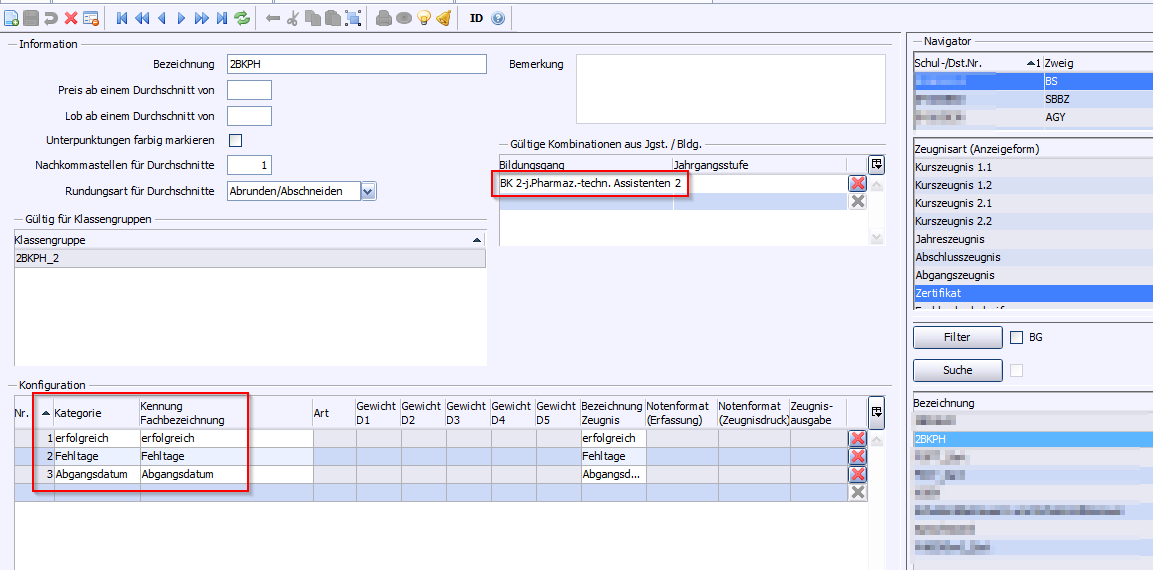Toggle Unterpunktungen farbig markieren checkbox
Image resolution: width=1153 pixels, height=570 pixels.
236,140
